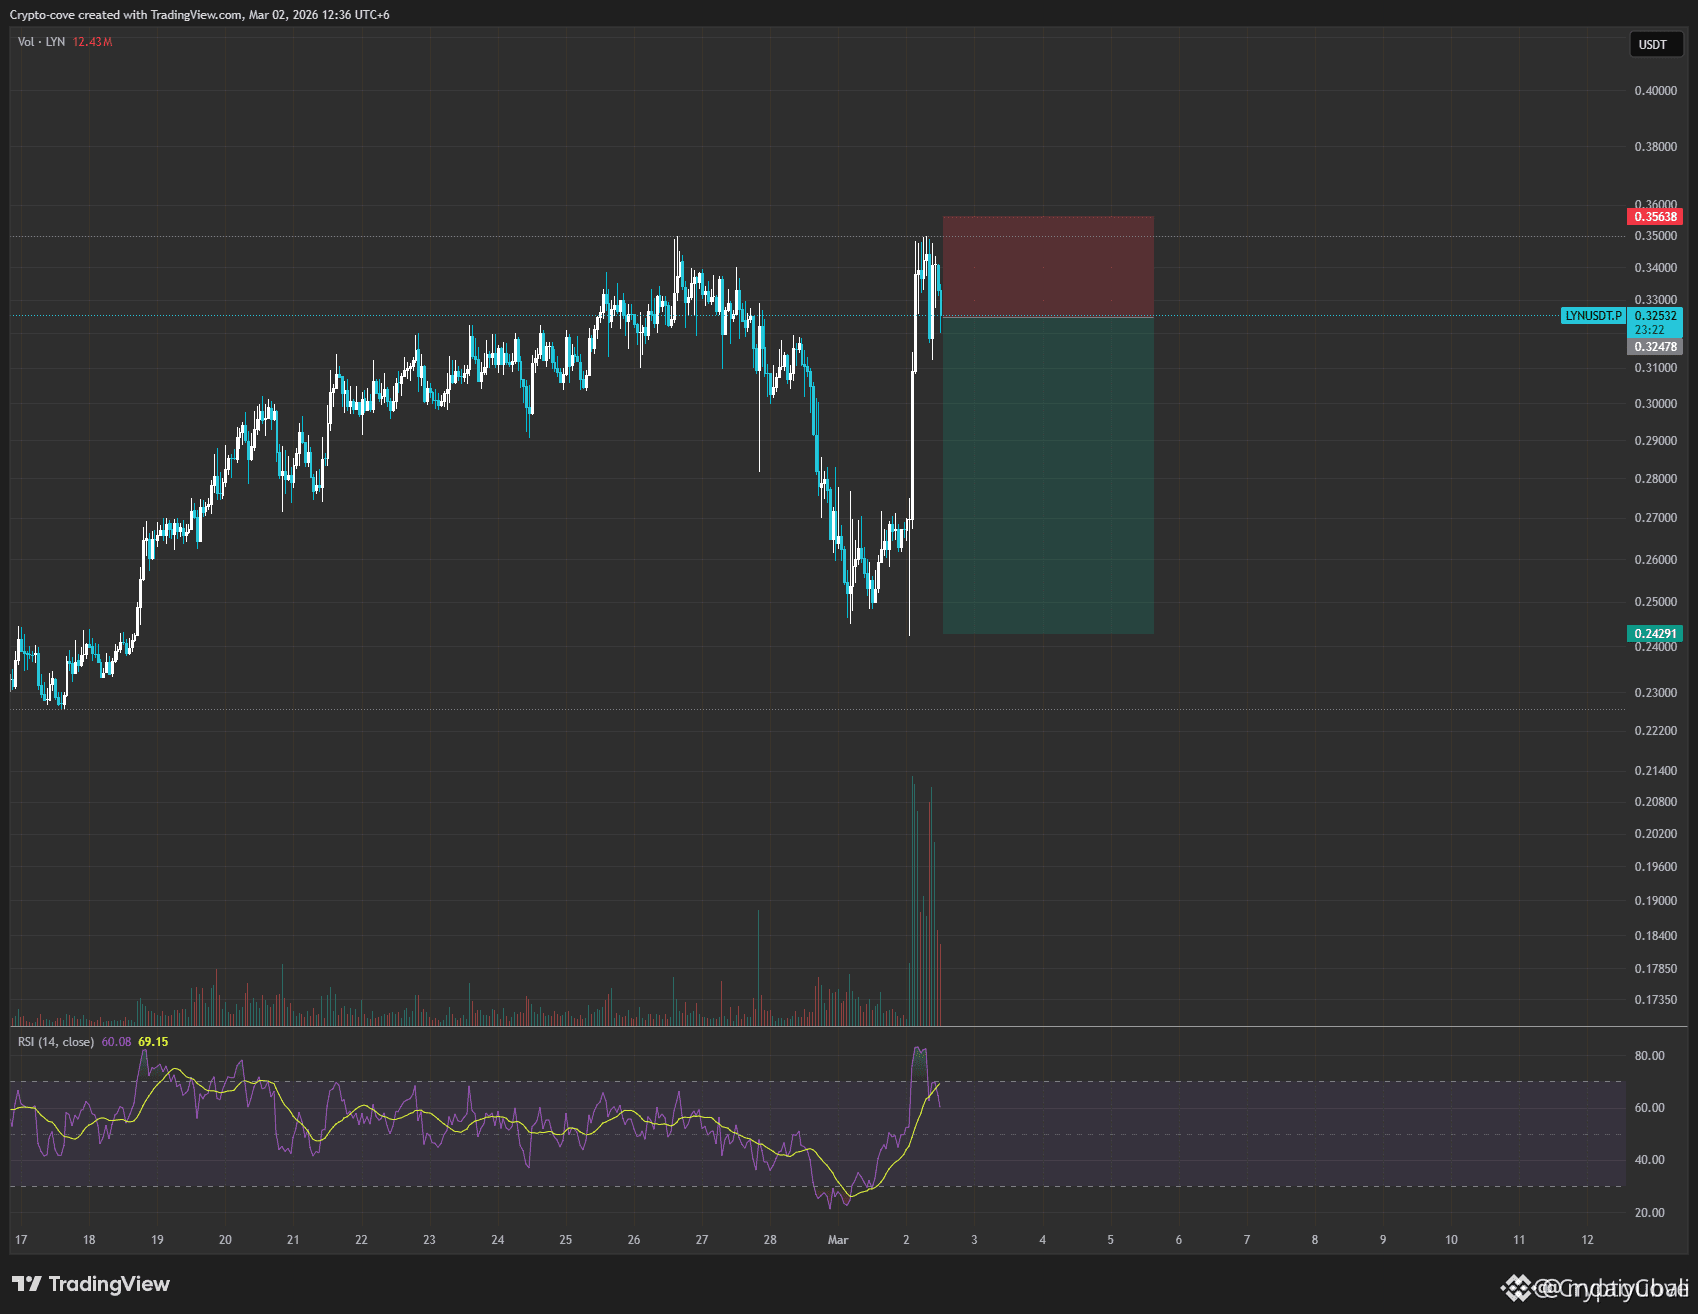Click the 0.40000 price axis label
This screenshot has height=1314, width=1698.
pyautogui.click(x=1656, y=91)
